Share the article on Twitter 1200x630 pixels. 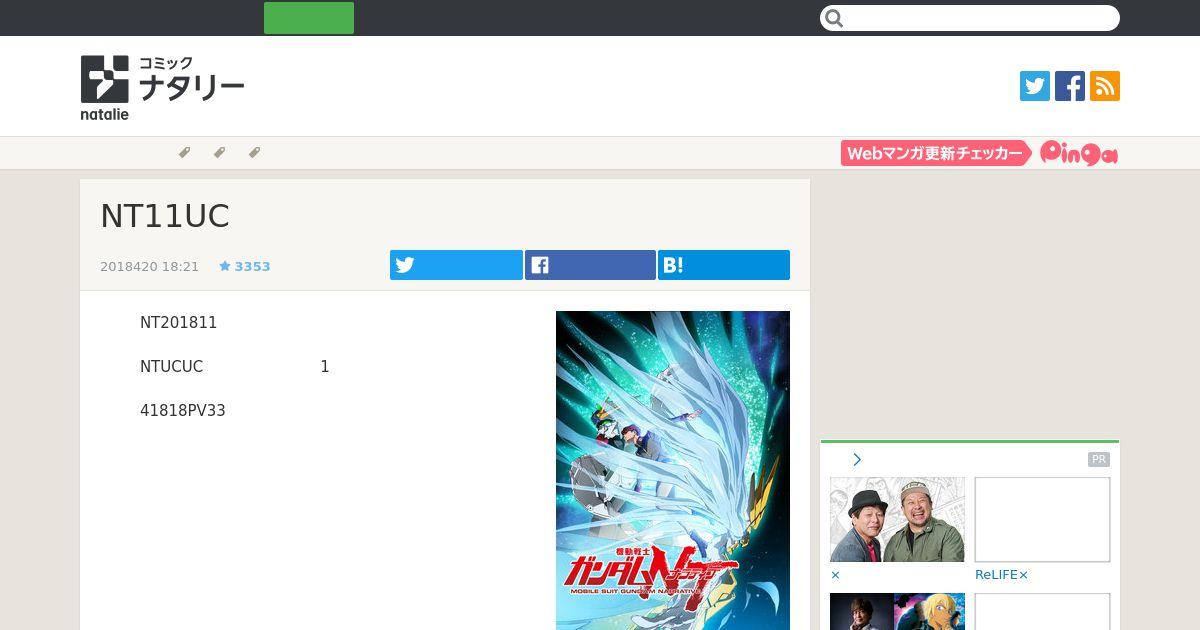(456, 265)
